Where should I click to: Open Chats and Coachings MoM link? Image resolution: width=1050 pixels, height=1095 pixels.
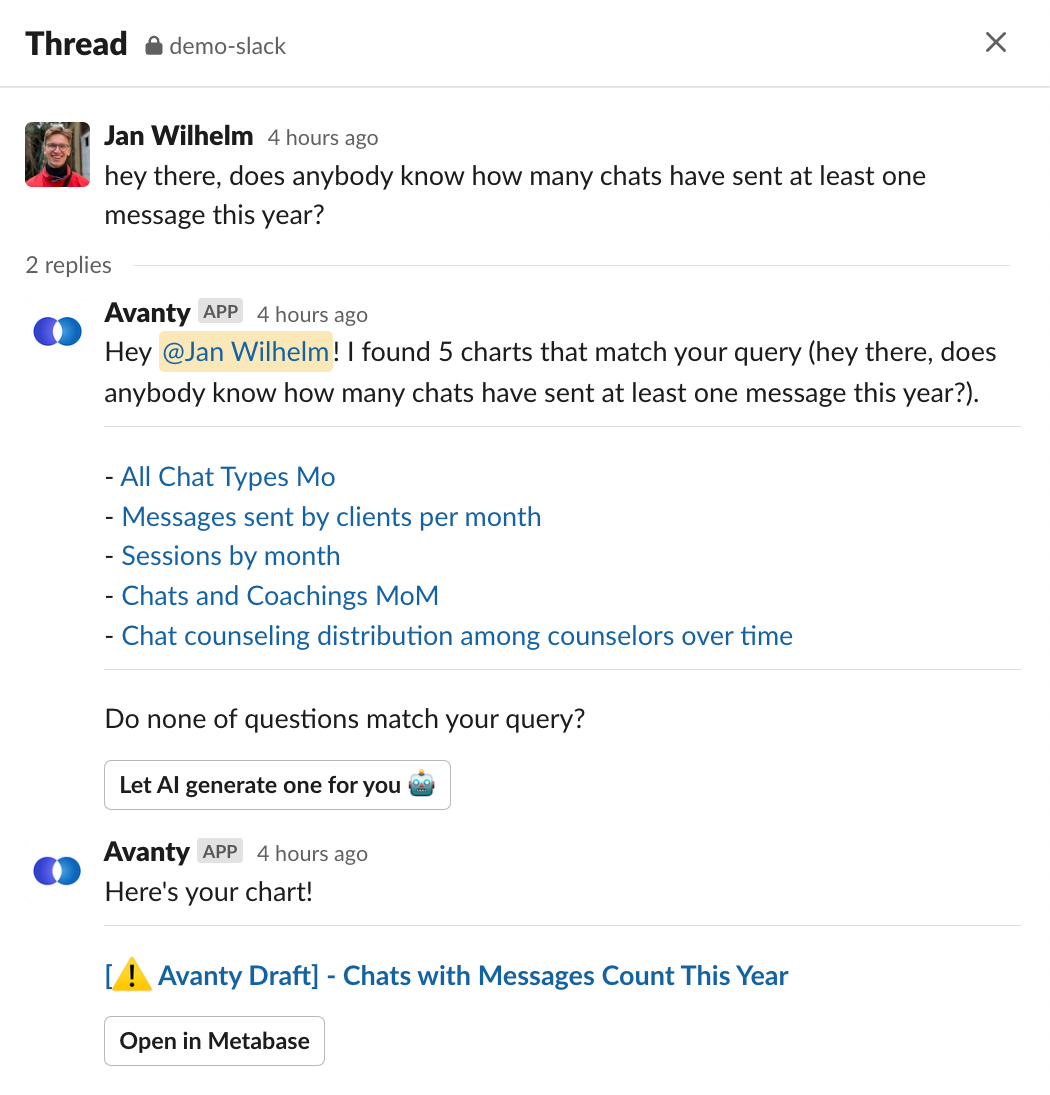point(280,596)
